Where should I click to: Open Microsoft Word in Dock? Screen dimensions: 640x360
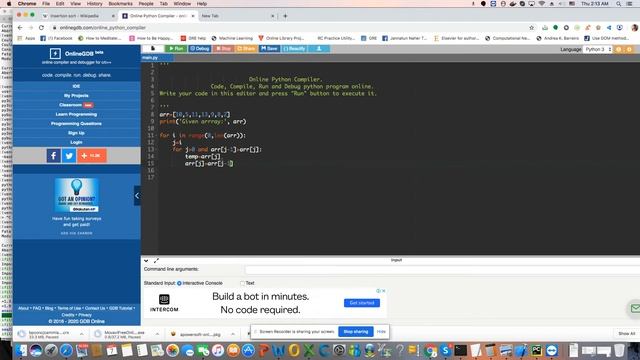[x=278, y=350]
